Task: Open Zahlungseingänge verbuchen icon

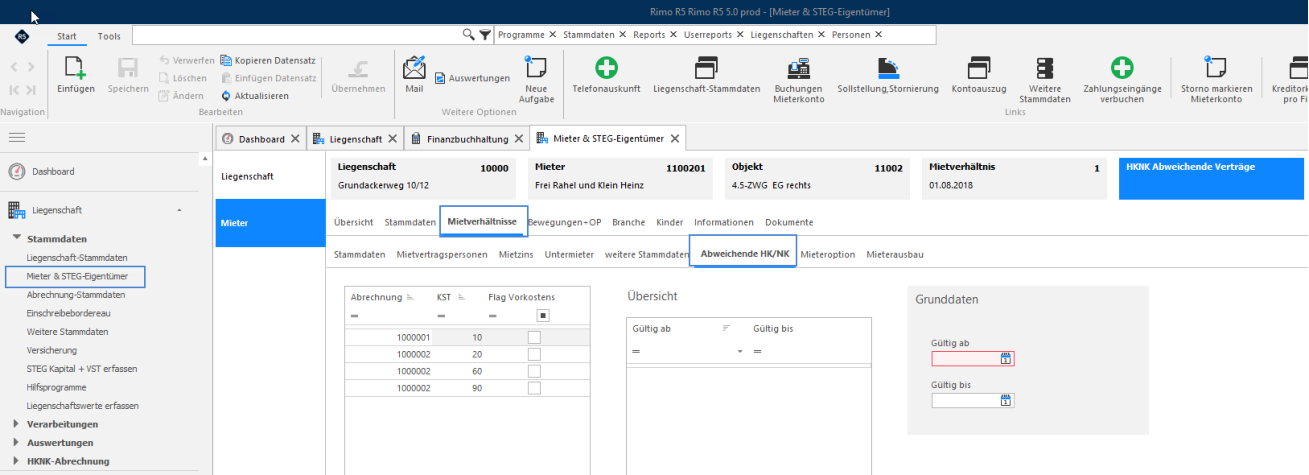Action: 1122,68
